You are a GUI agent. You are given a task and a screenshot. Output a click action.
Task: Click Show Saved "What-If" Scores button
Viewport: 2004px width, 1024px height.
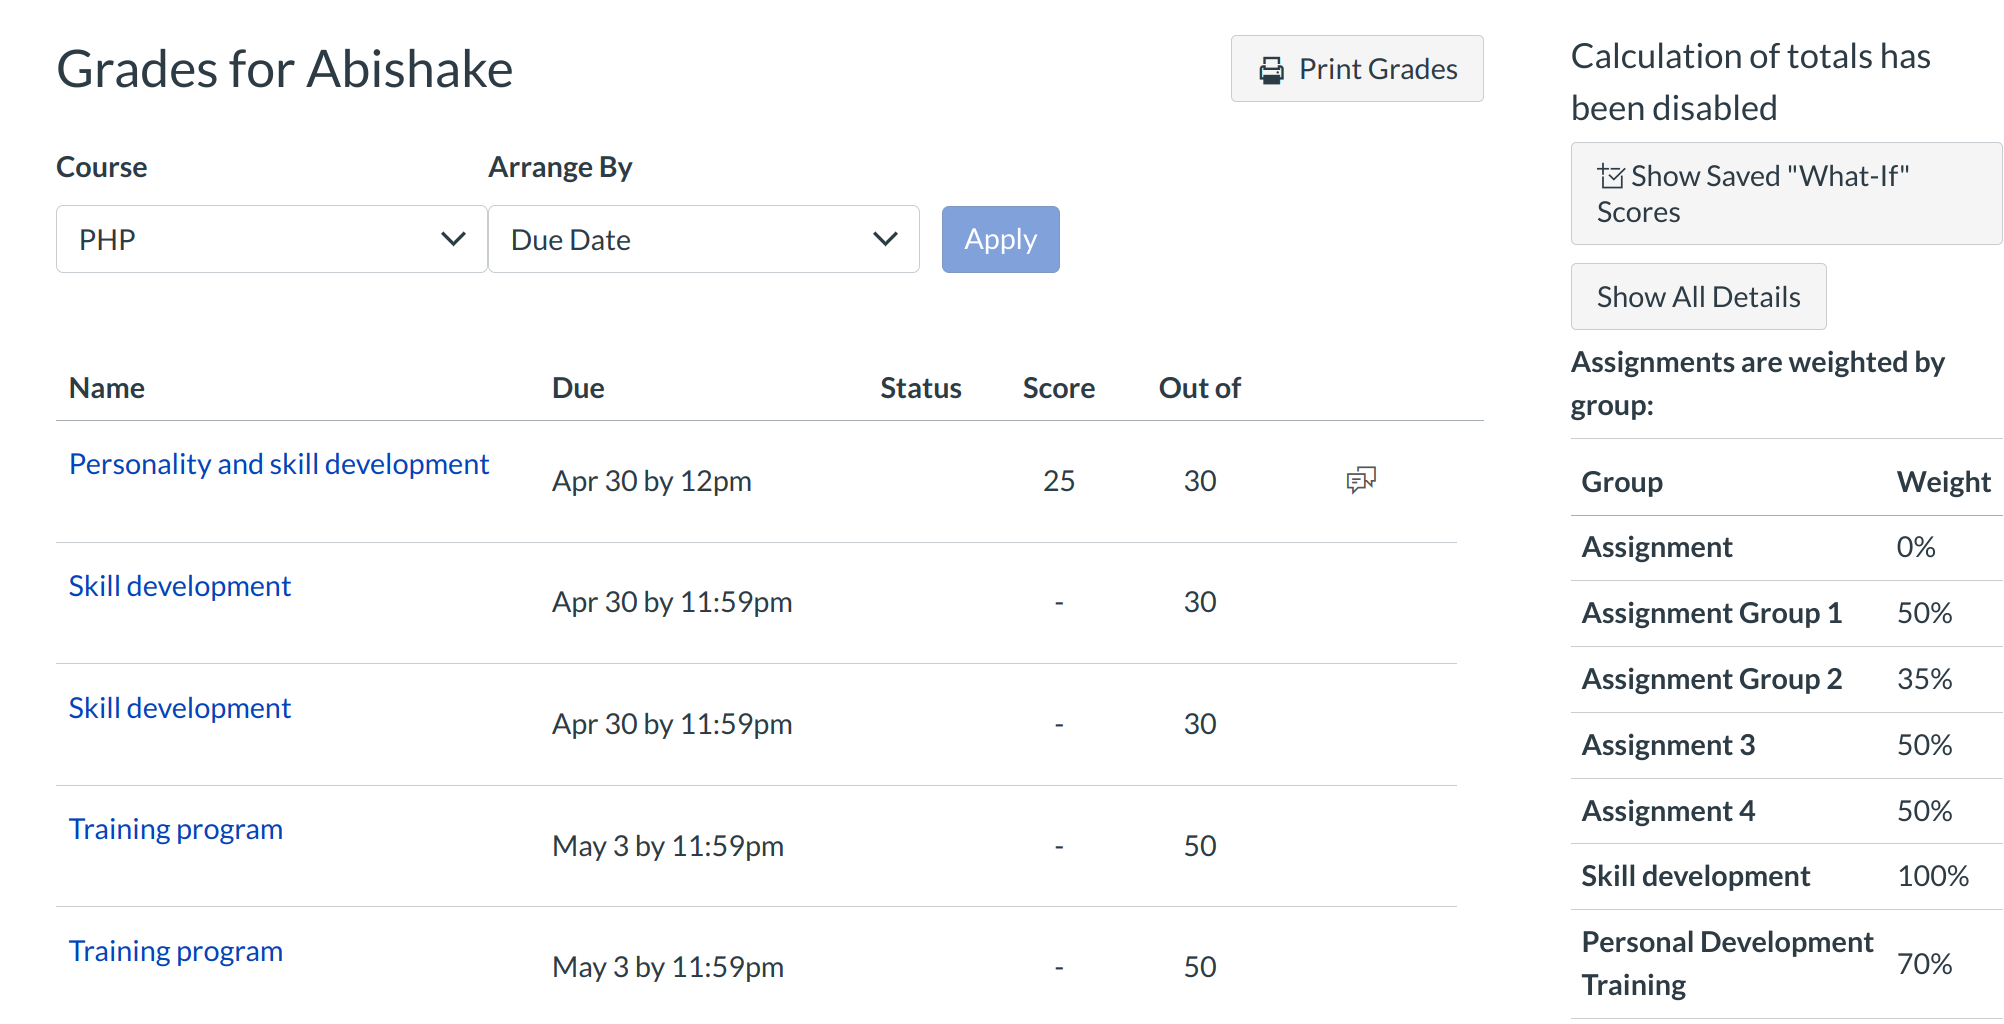[x=1785, y=194]
